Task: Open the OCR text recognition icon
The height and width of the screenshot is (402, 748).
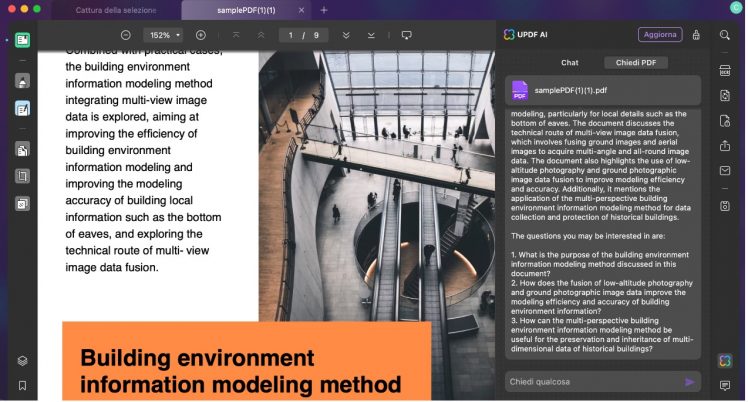Action: point(725,71)
